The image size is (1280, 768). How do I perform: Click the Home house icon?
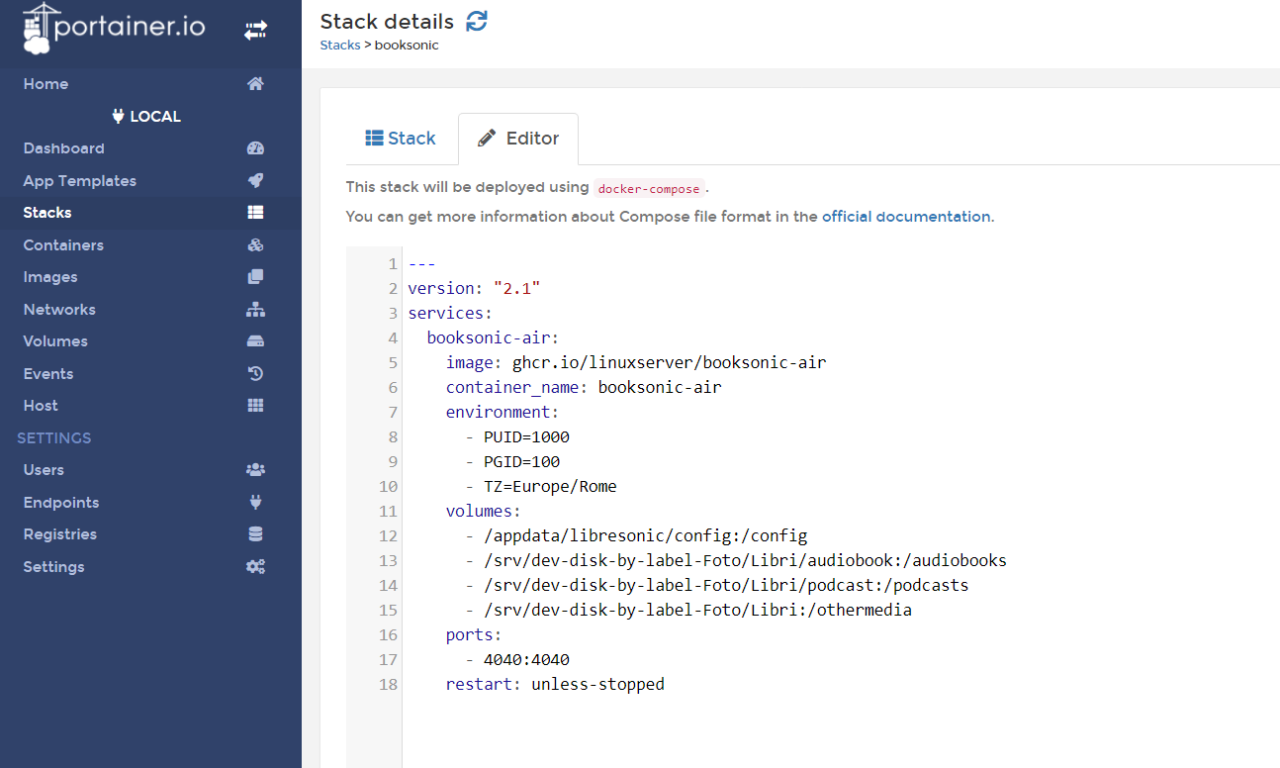coord(255,84)
